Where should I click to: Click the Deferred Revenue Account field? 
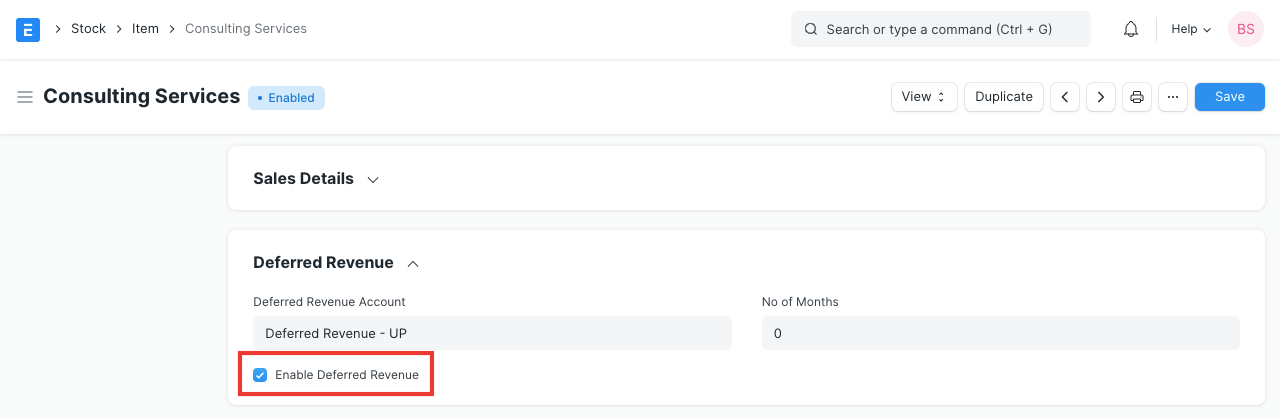point(492,333)
